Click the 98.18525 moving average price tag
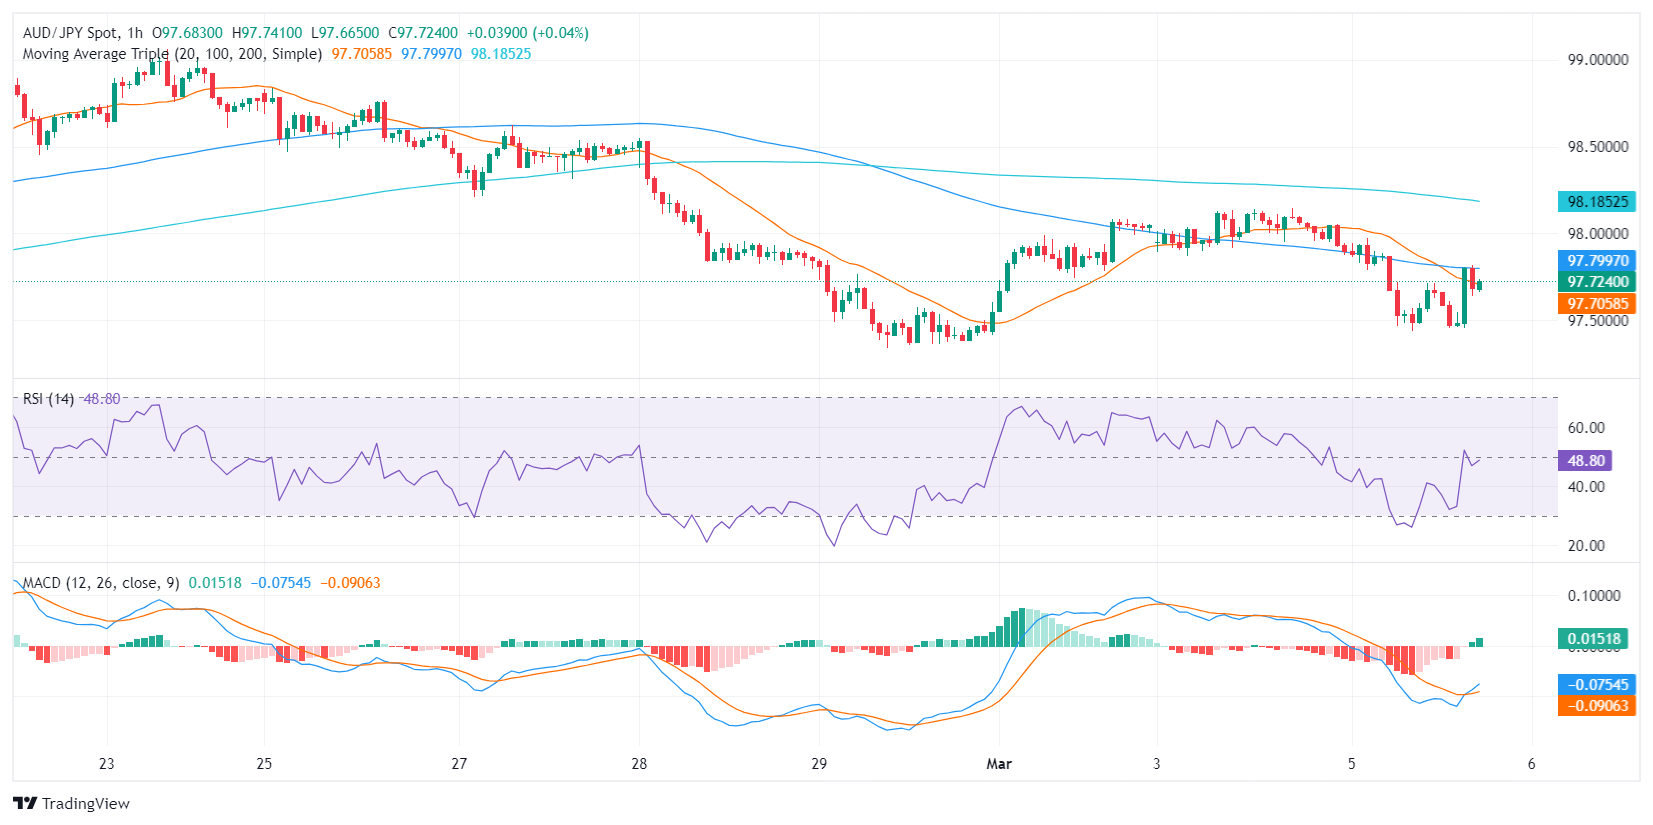The width and height of the screenshot is (1653, 825). coord(1597,202)
